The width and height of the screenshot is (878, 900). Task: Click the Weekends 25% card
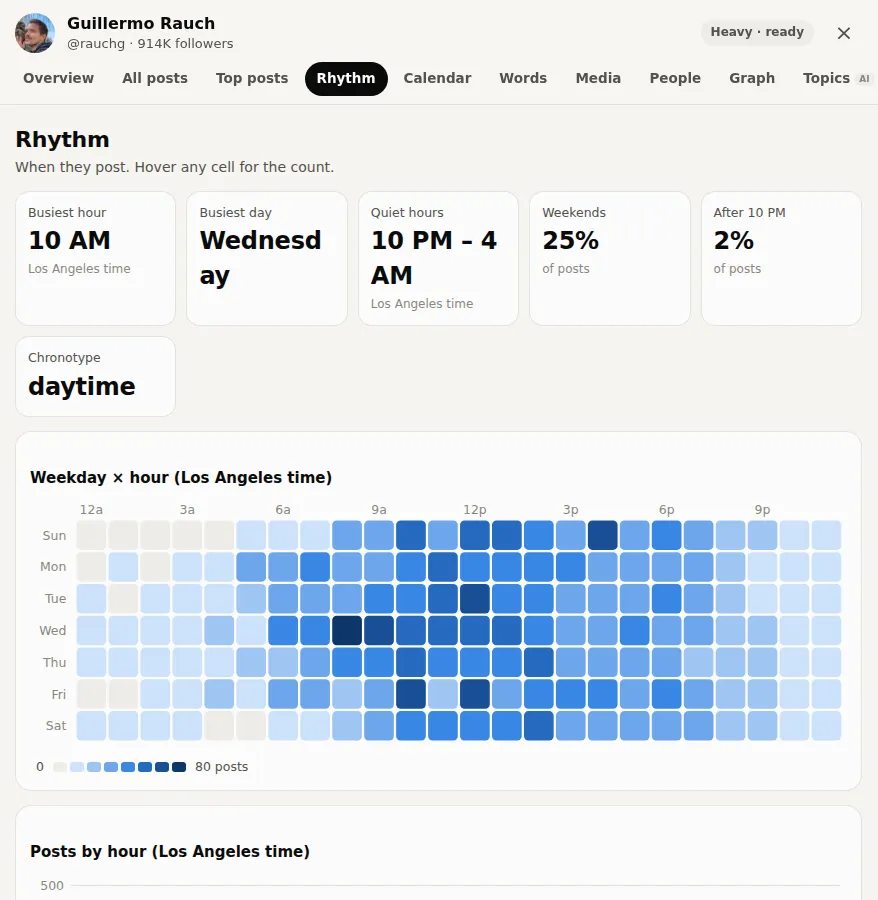coord(609,258)
